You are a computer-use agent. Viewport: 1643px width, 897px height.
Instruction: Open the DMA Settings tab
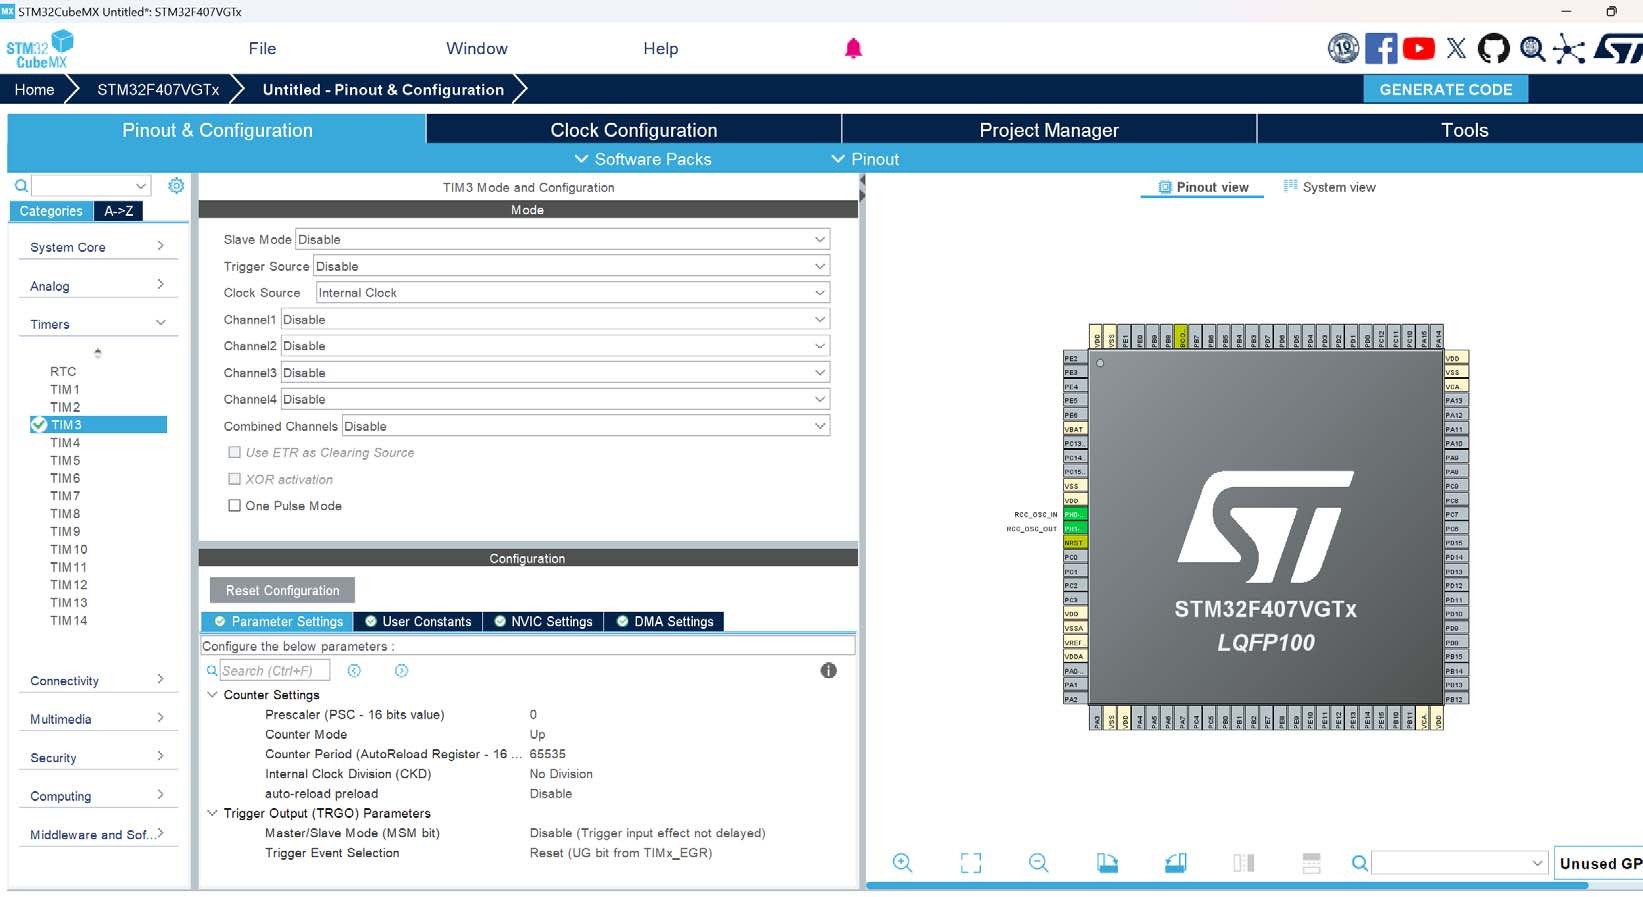click(665, 621)
